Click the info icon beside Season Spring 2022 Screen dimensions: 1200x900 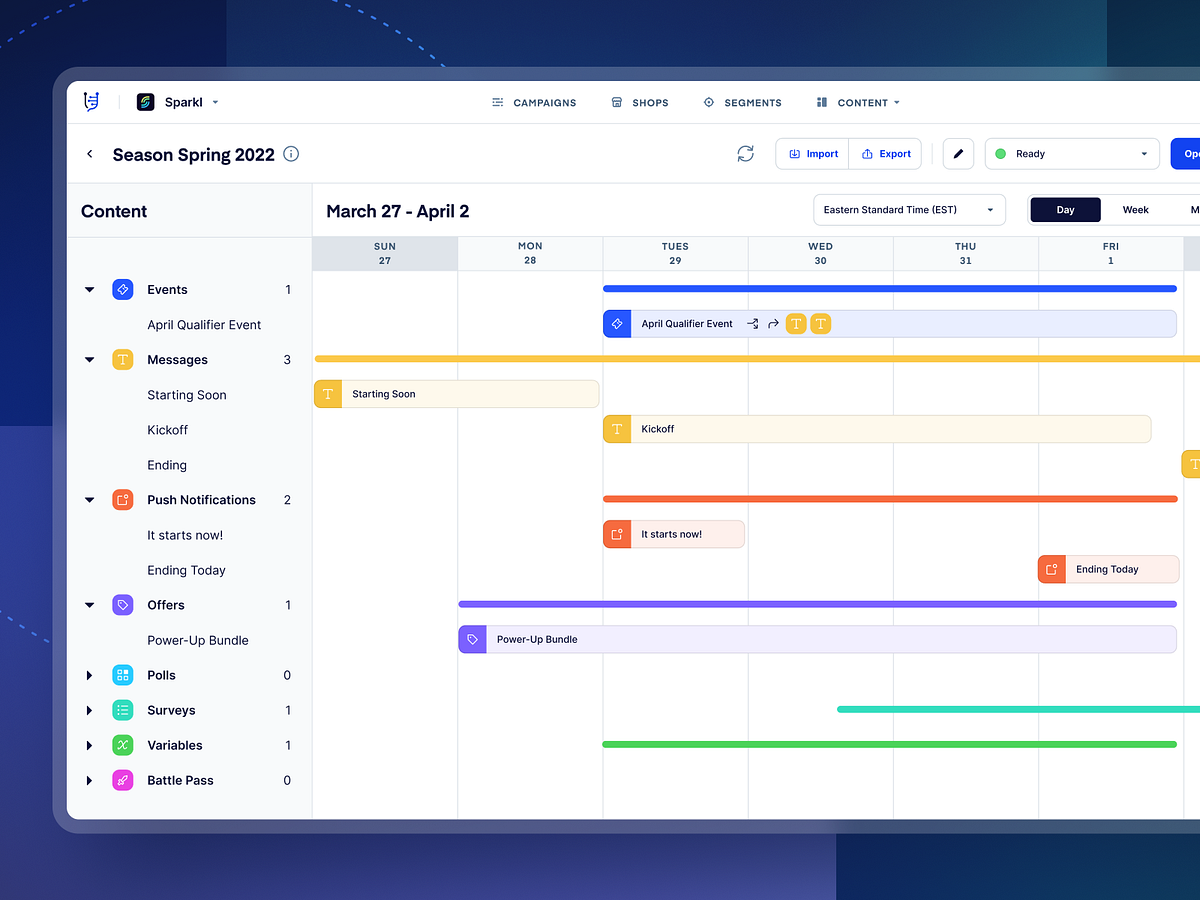click(x=290, y=154)
